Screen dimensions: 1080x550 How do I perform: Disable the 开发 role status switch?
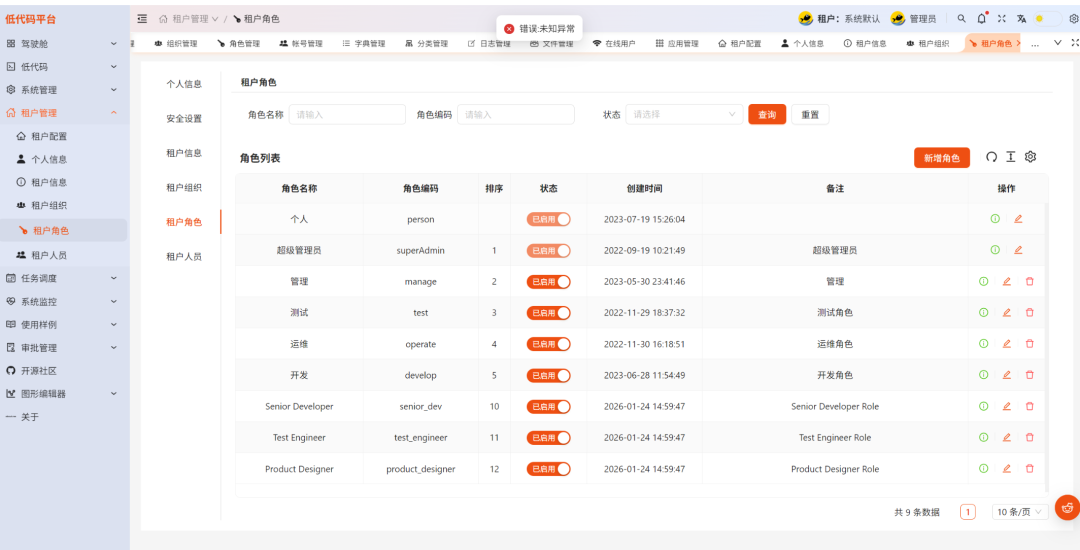[549, 375]
